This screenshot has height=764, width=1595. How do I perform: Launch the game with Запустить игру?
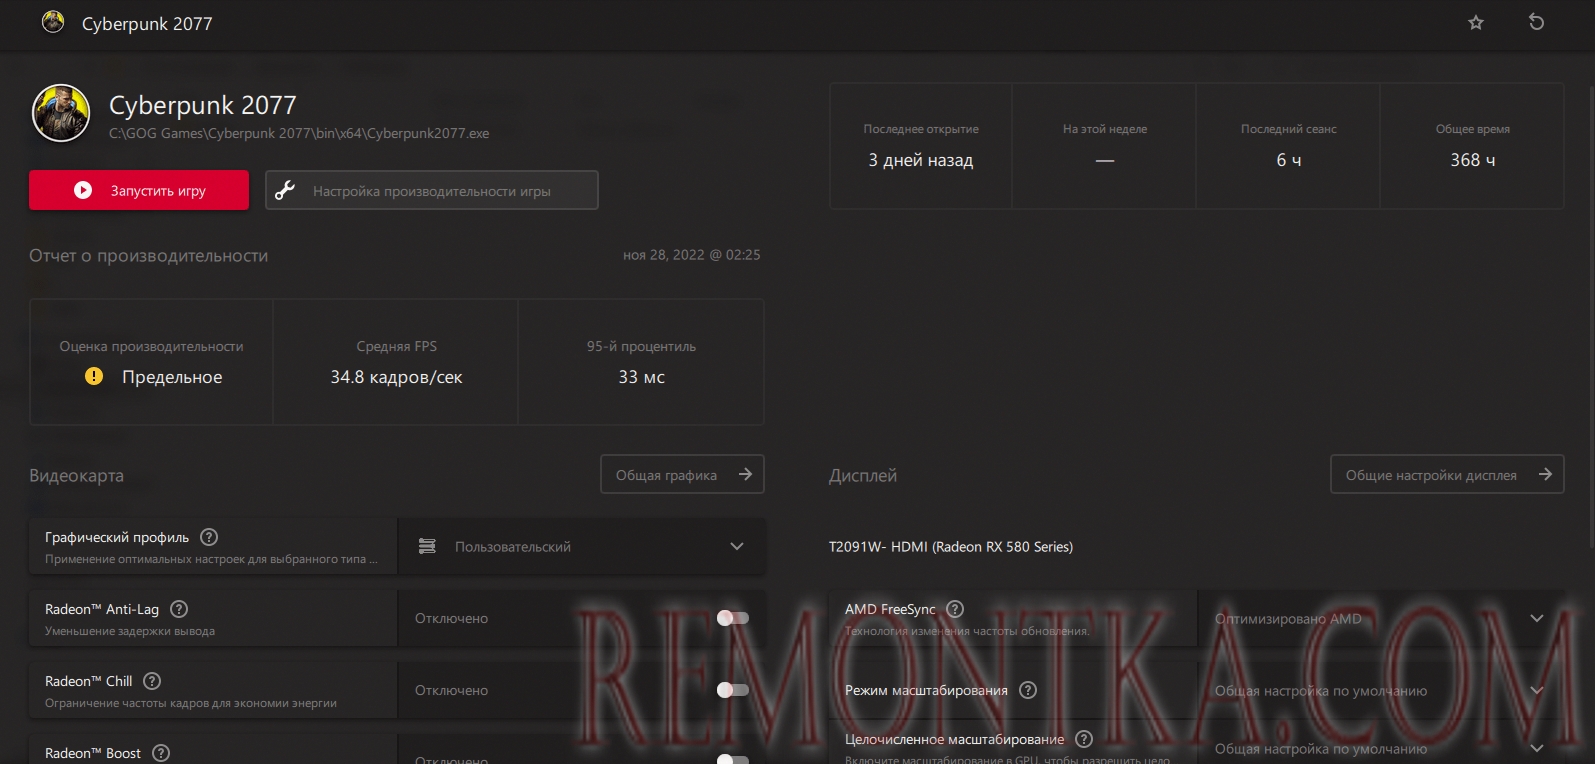139,190
